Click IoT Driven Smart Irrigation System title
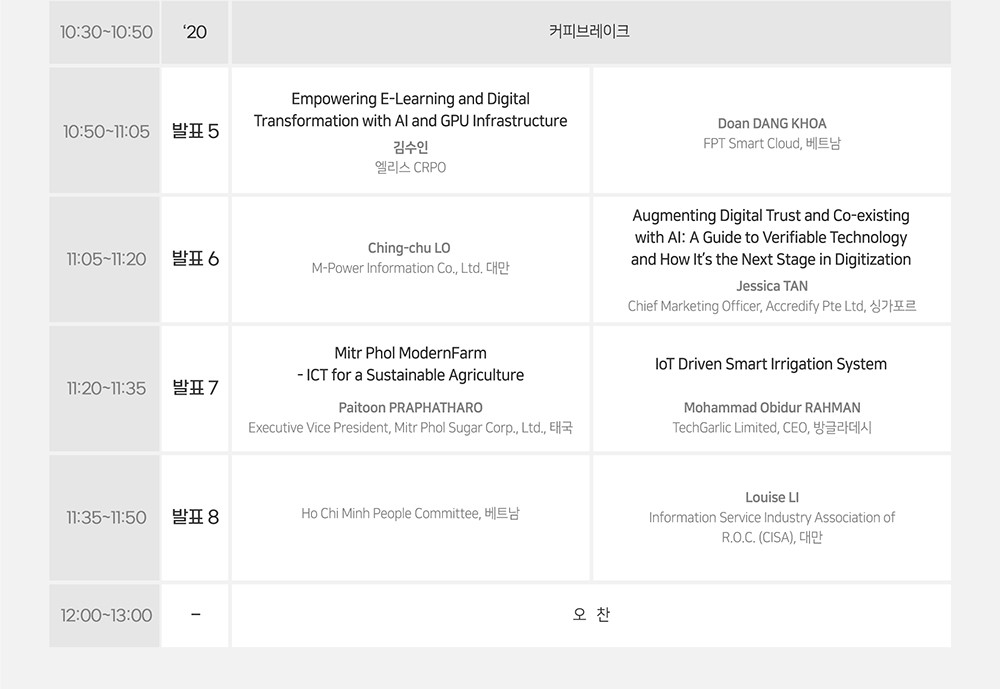 (x=771, y=364)
